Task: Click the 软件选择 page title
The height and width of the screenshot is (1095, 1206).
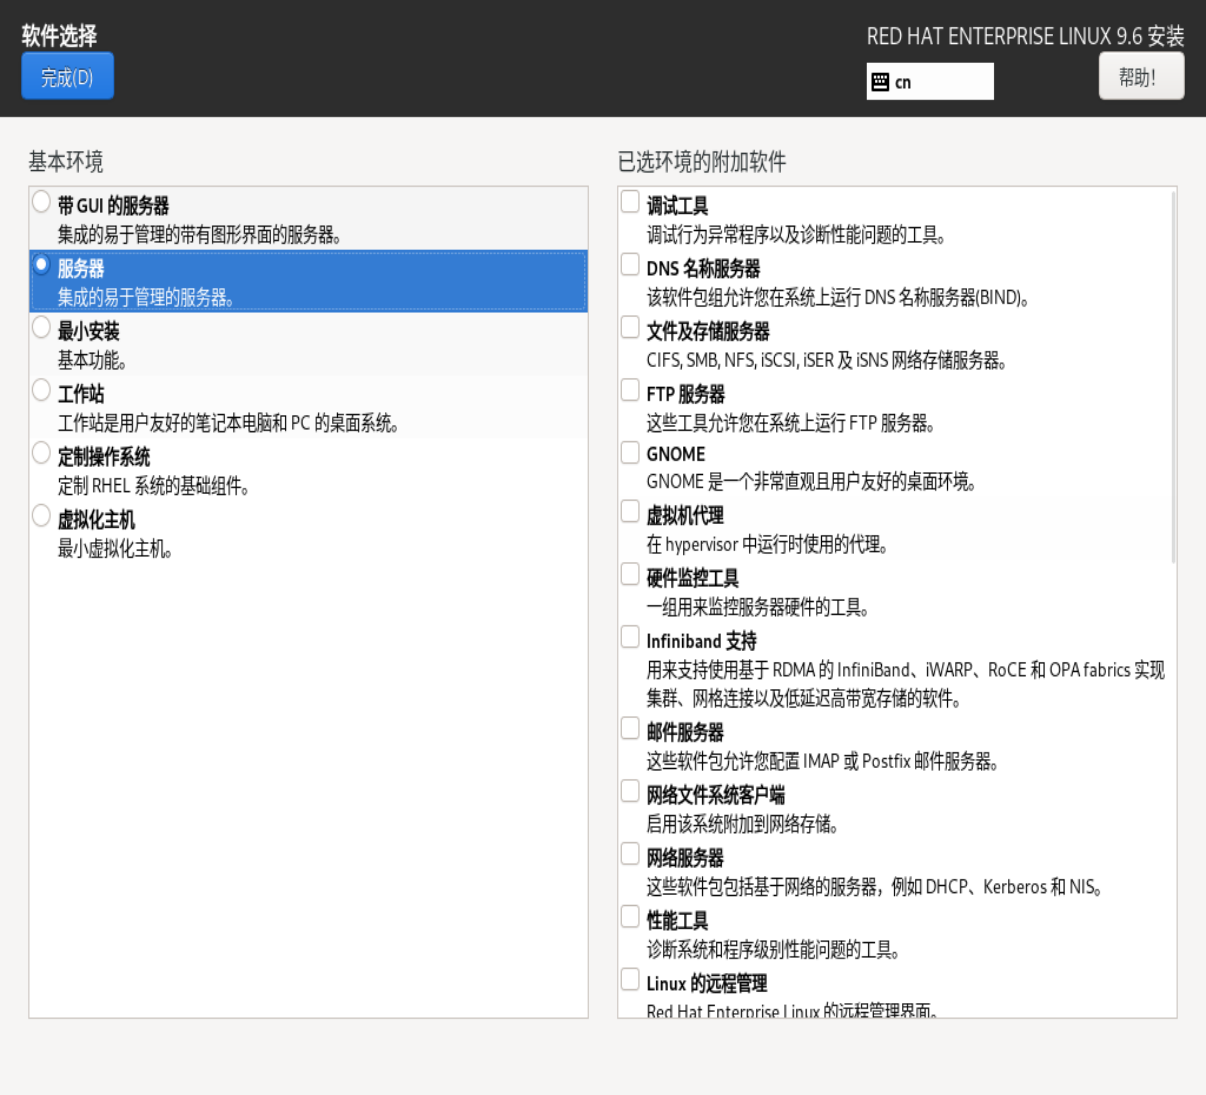Action: coord(60,37)
